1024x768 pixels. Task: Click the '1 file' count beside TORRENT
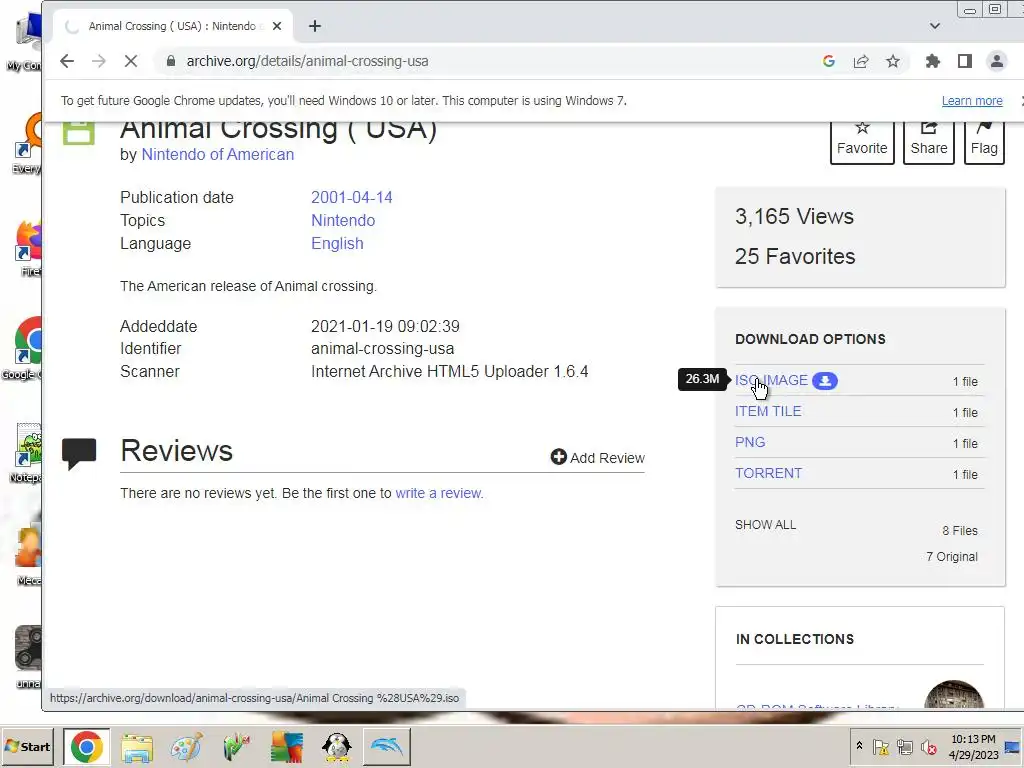[x=965, y=475]
